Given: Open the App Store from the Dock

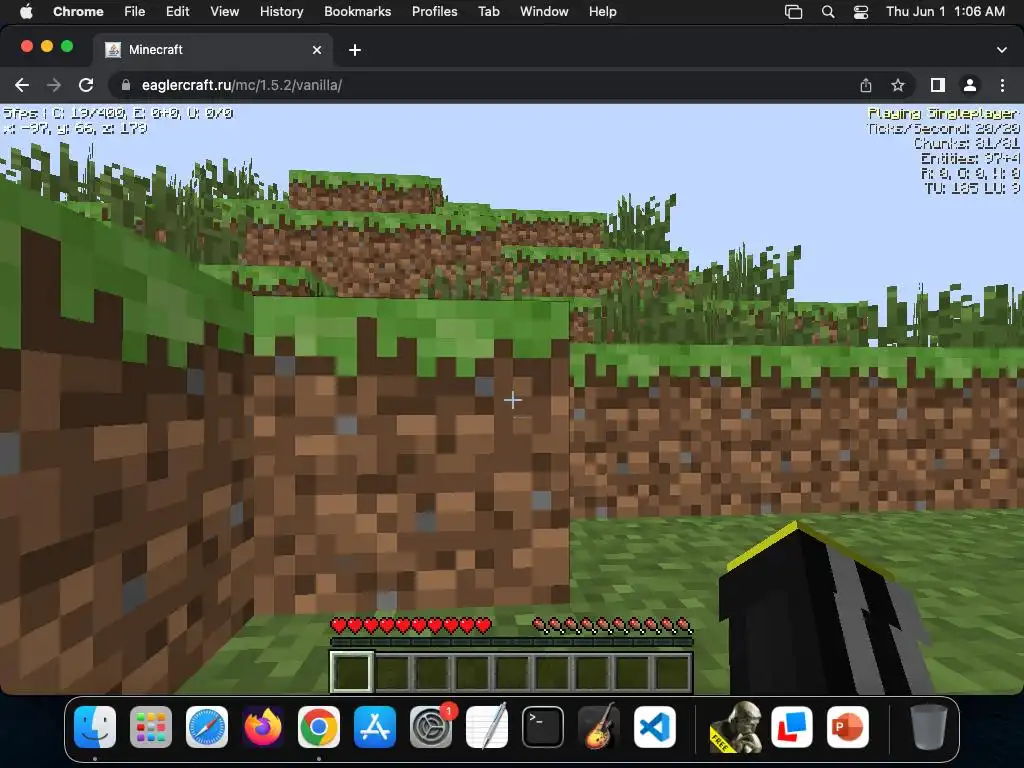Looking at the screenshot, I should click(375, 727).
